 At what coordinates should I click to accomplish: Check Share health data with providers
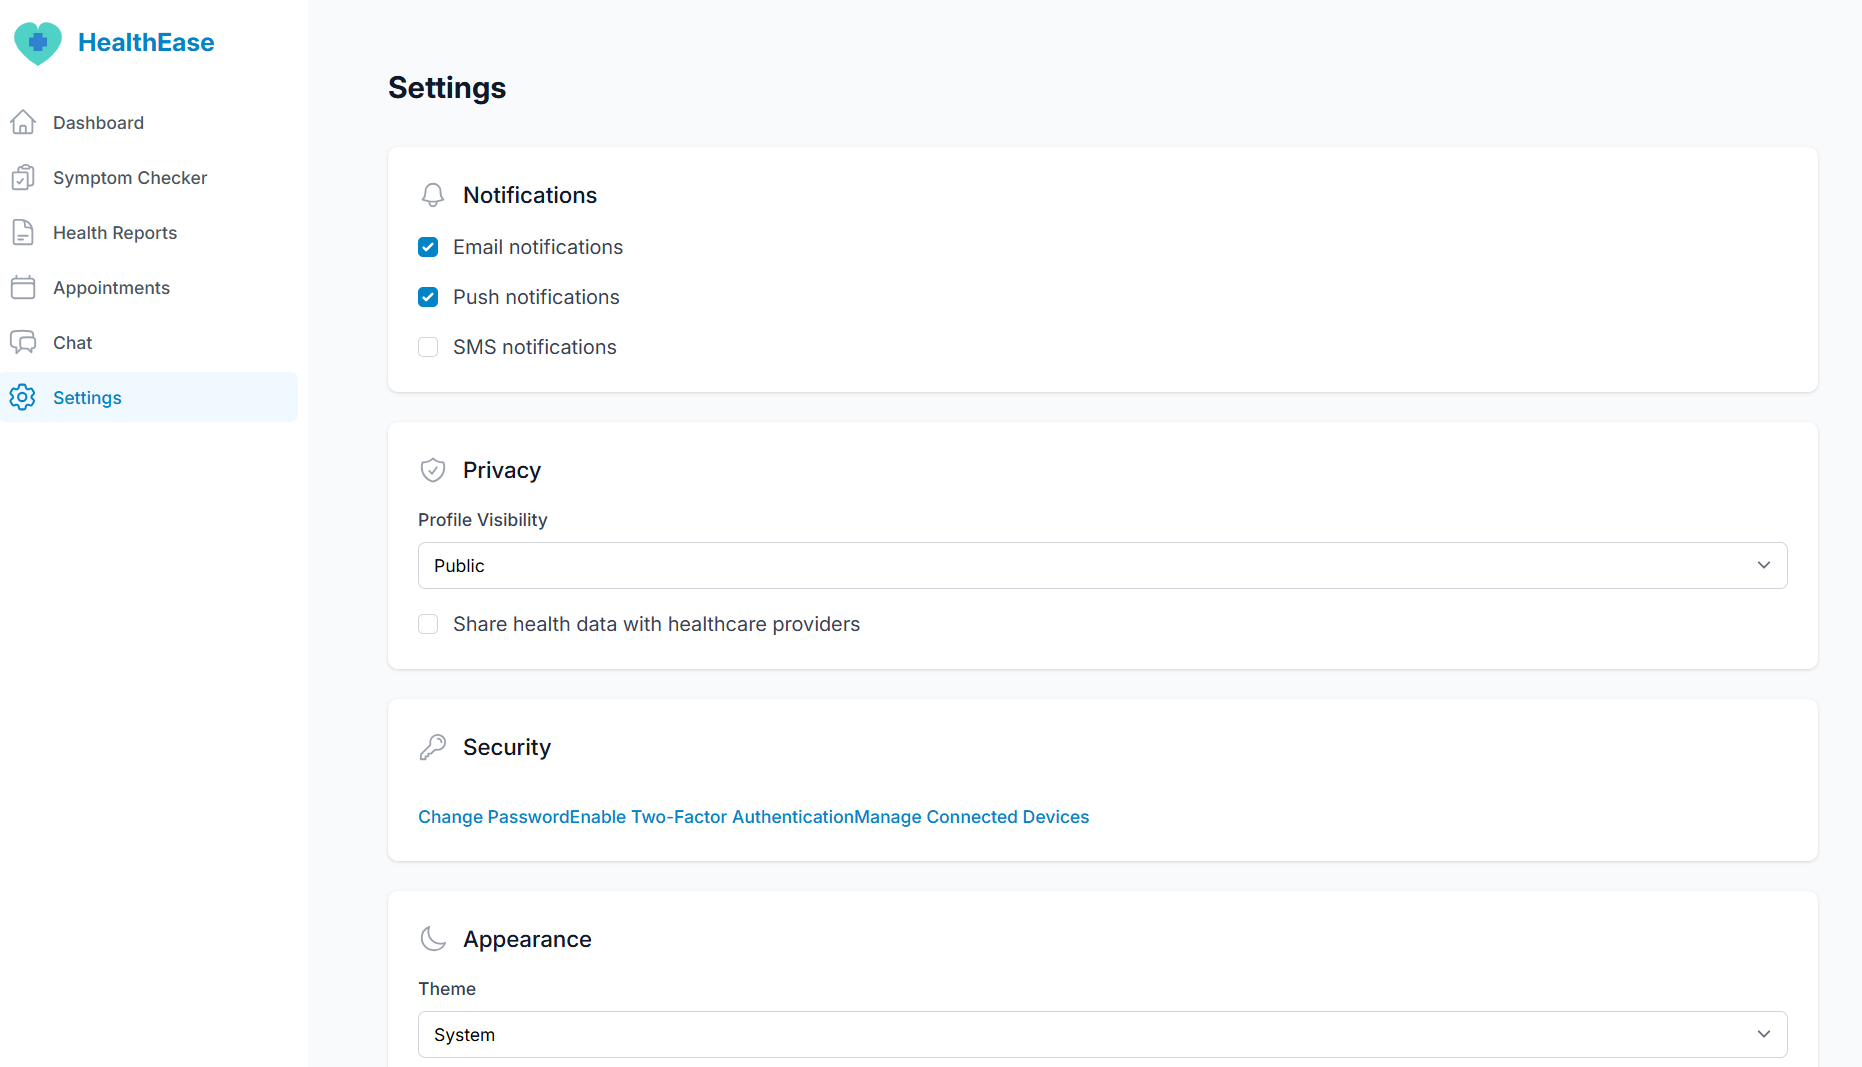tap(428, 624)
